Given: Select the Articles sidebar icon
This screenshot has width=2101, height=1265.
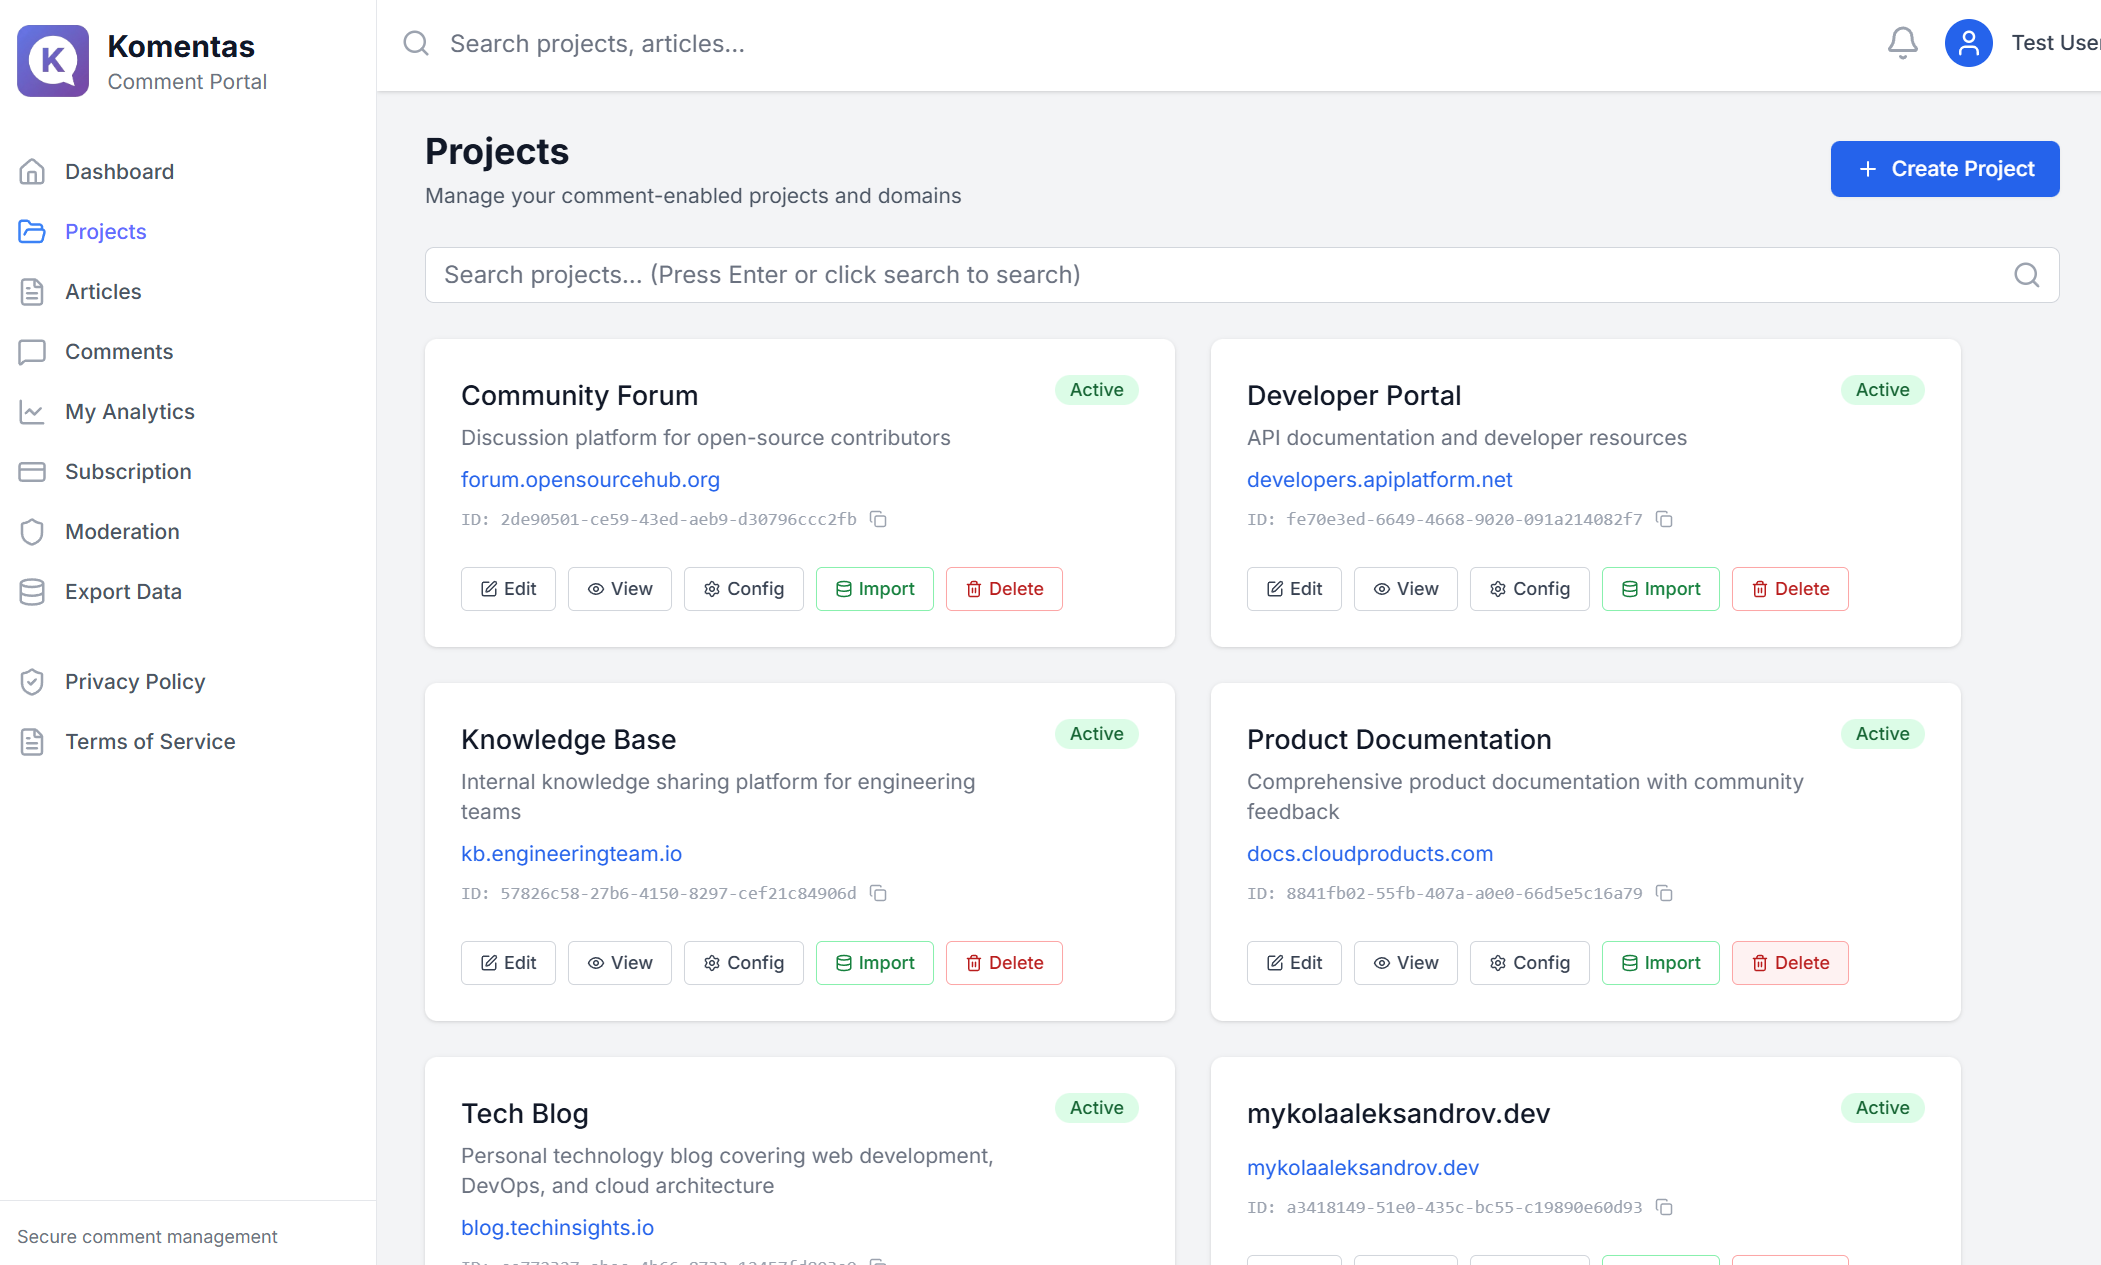Looking at the screenshot, I should 33,291.
